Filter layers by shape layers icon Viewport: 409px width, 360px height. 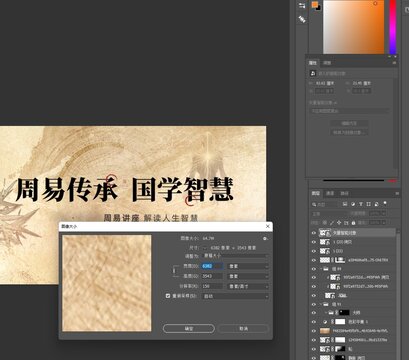click(369, 204)
